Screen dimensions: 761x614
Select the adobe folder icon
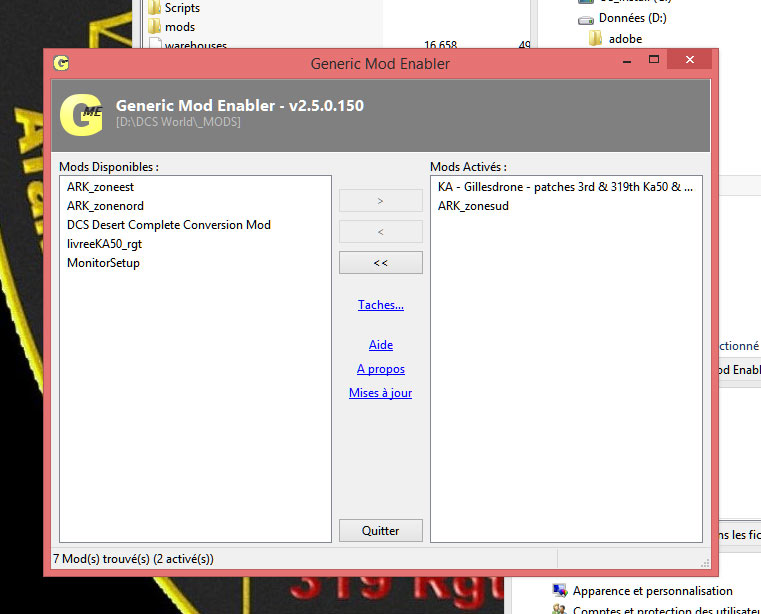coord(596,39)
